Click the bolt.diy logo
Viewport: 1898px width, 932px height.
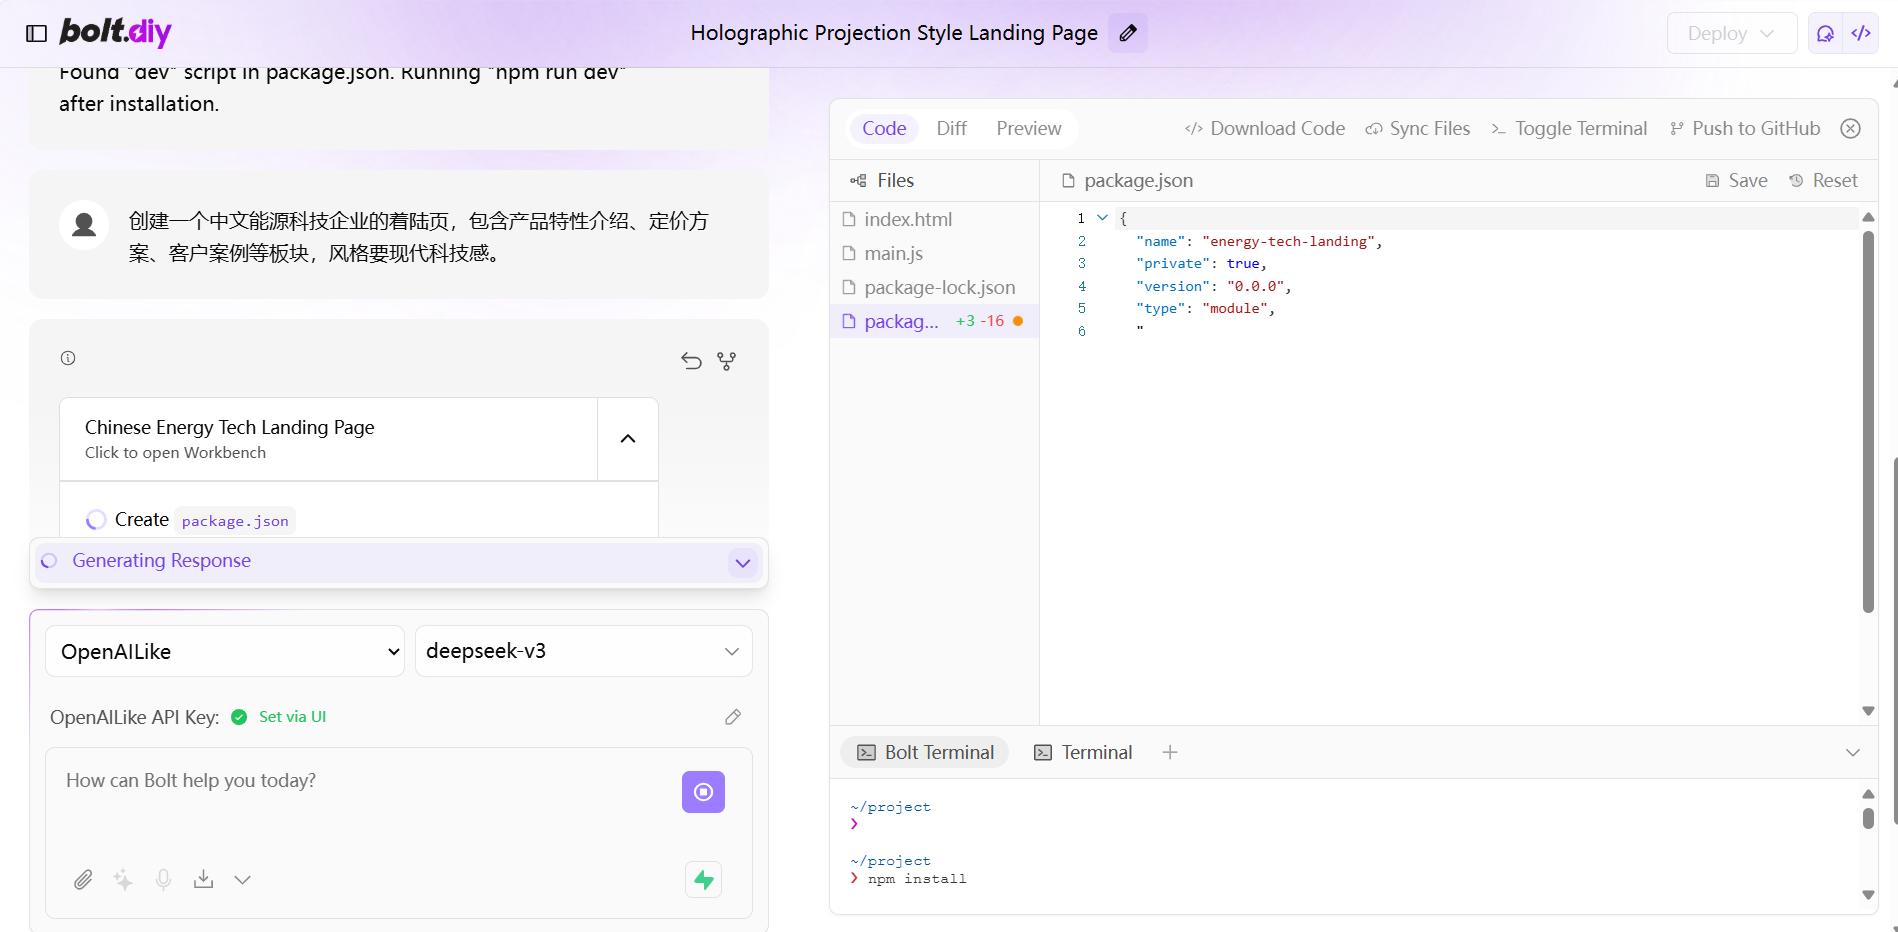115,32
